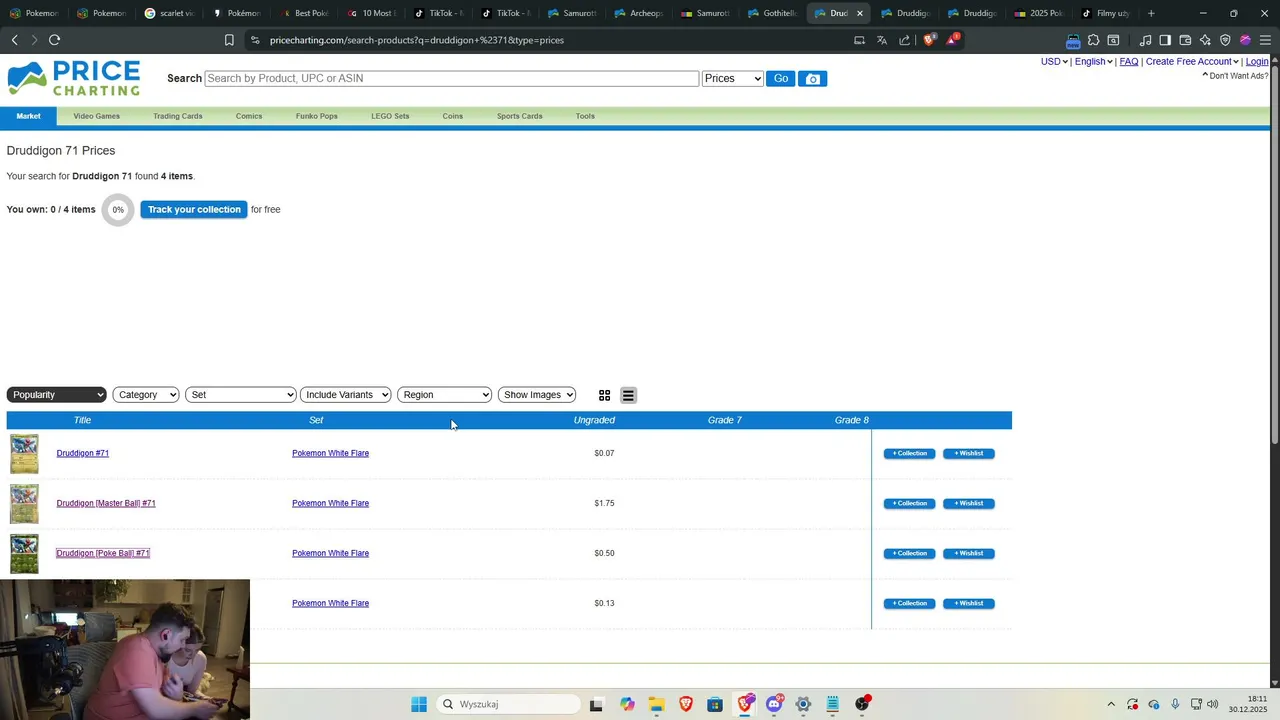
Task: Open Microsoft Store taskbar icon
Action: (715, 704)
